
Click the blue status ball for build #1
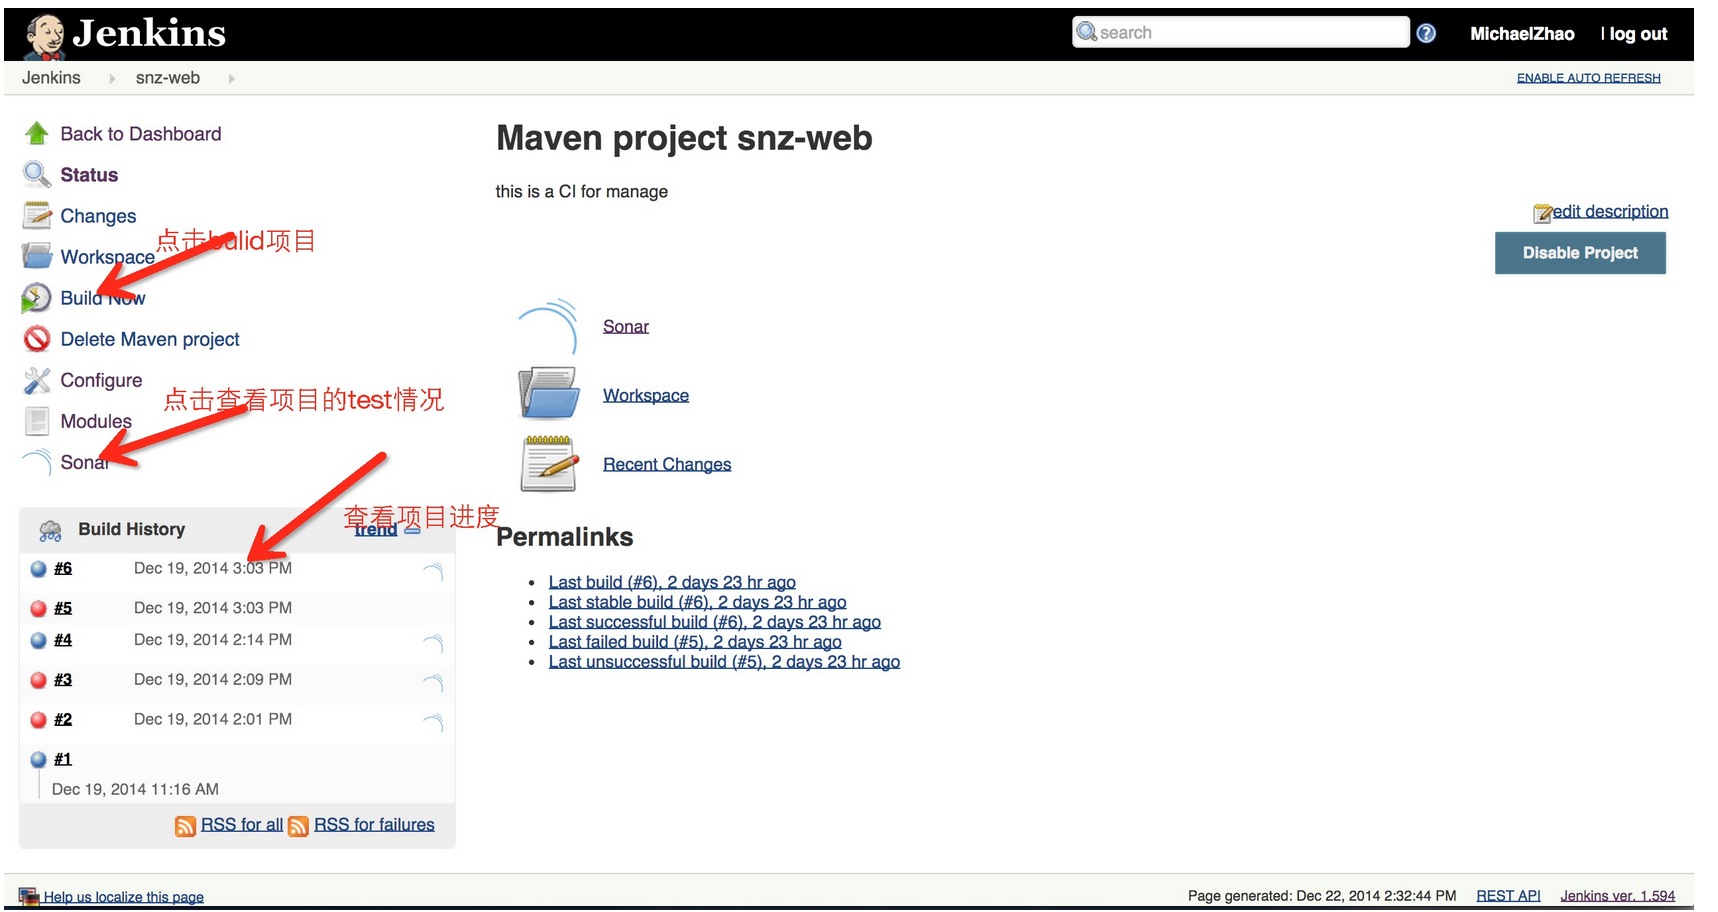[x=38, y=760]
